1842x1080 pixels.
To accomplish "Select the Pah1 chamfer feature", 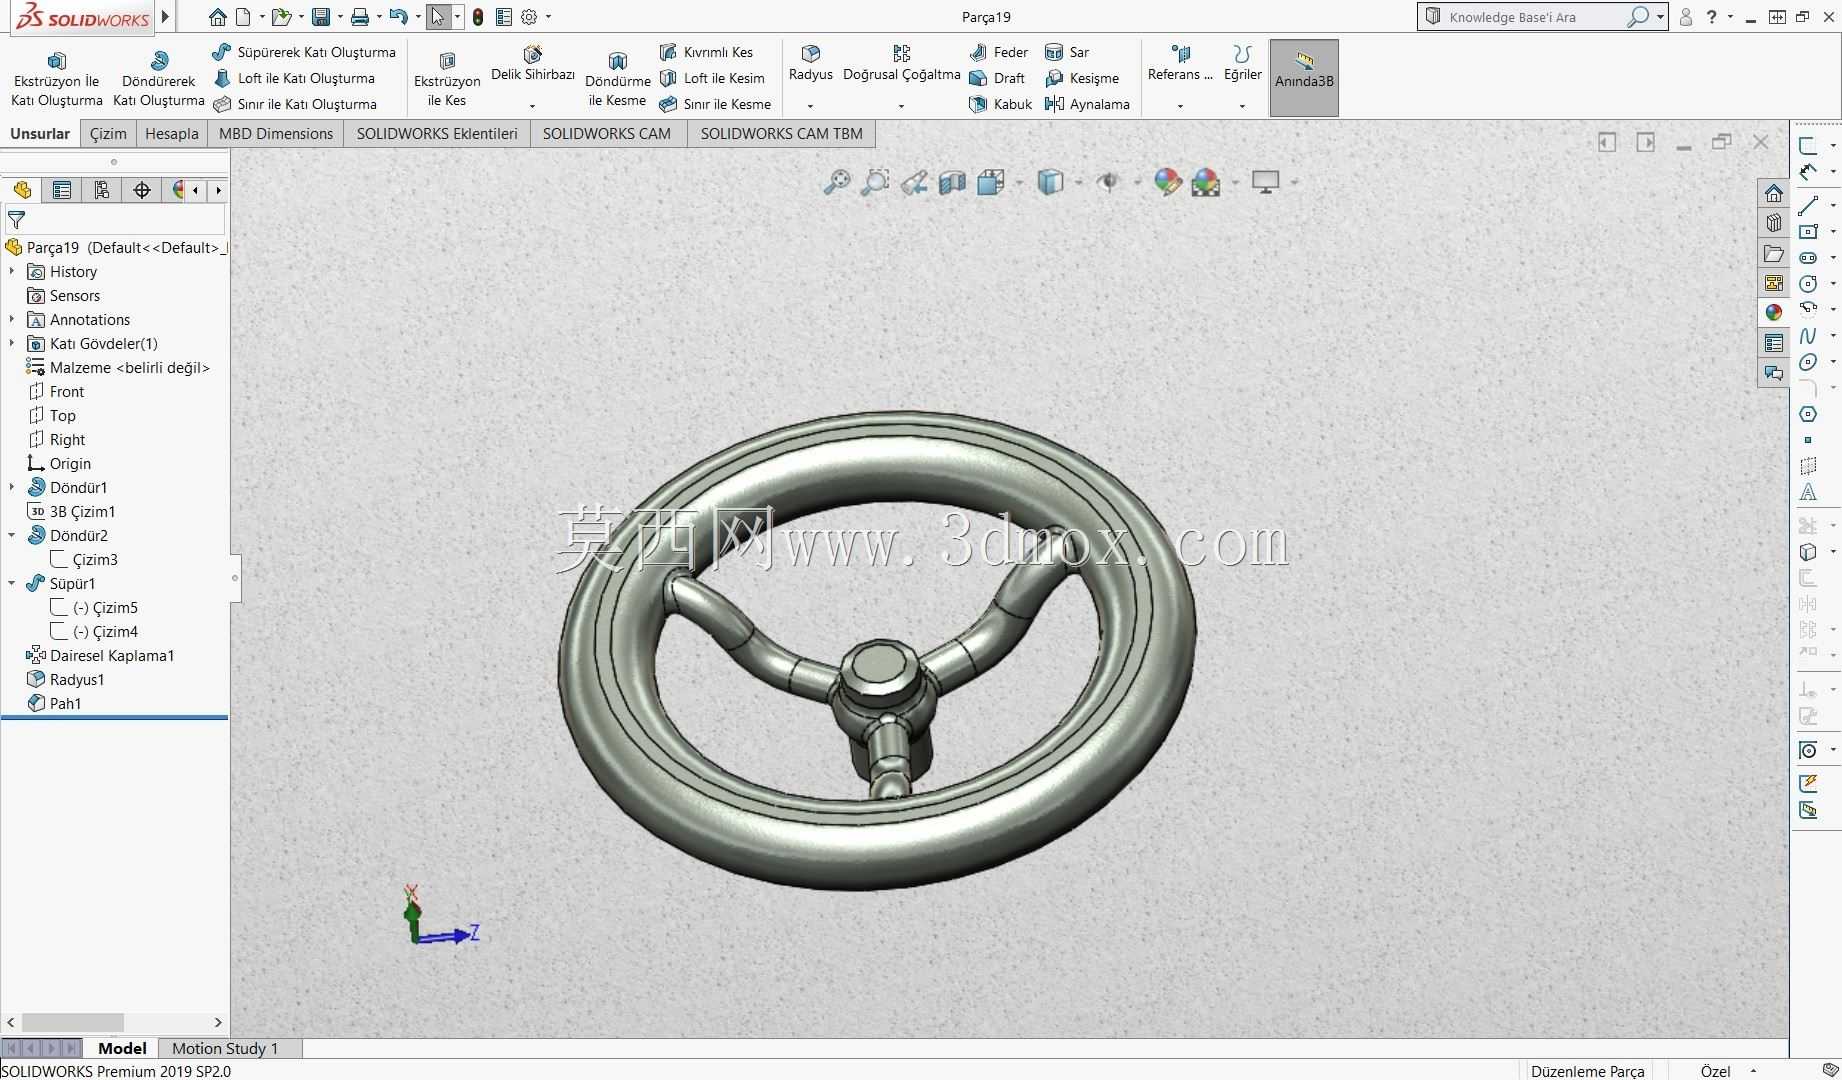I will (x=54, y=704).
